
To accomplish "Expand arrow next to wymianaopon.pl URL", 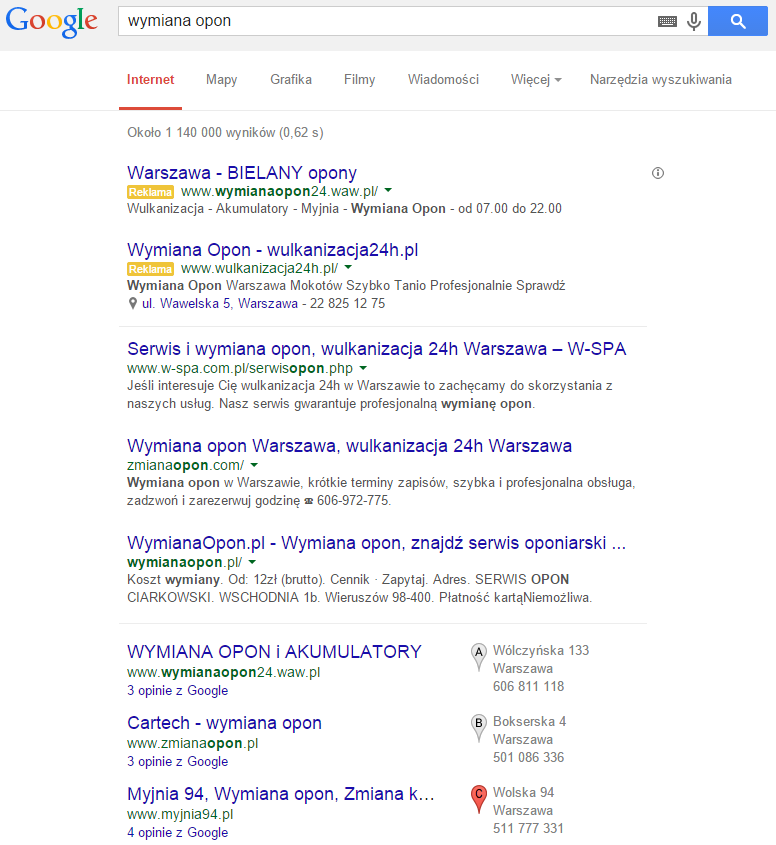I will pos(252,562).
